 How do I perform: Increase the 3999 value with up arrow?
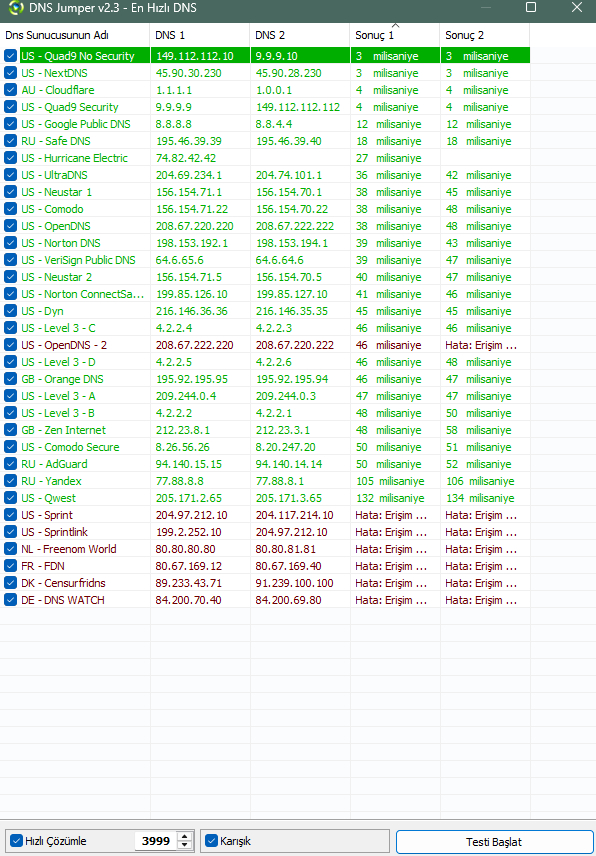coord(185,837)
